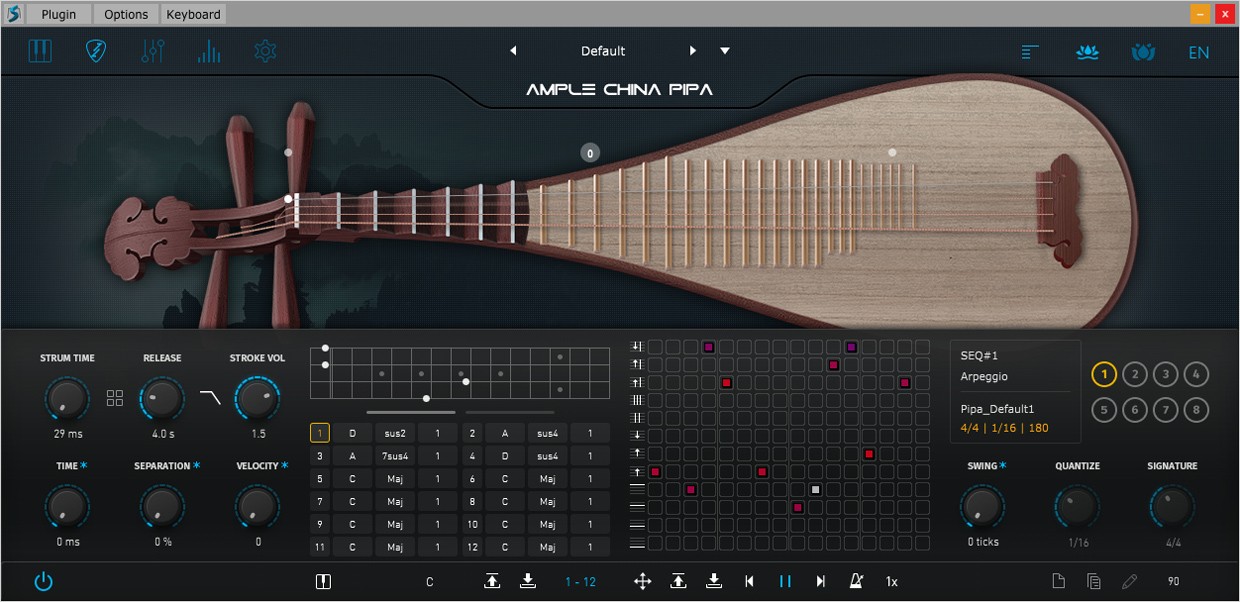This screenshot has height=602, width=1240.
Task: Enable the metronome for the sequencer
Action: (856, 581)
